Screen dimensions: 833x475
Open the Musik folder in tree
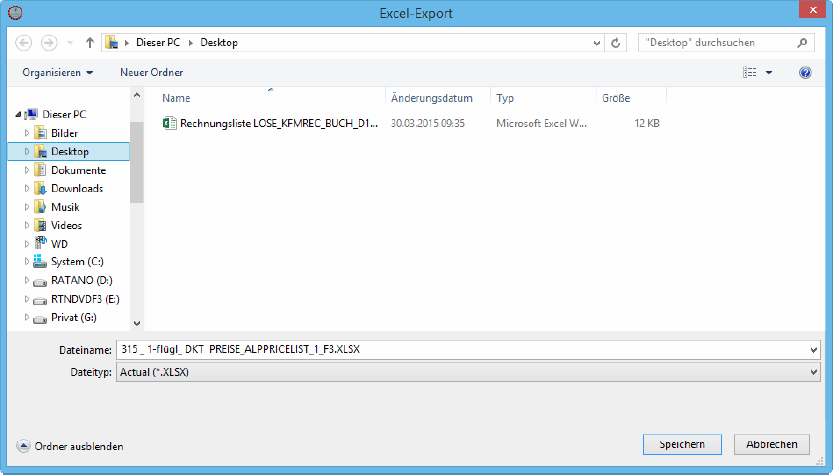pos(65,207)
